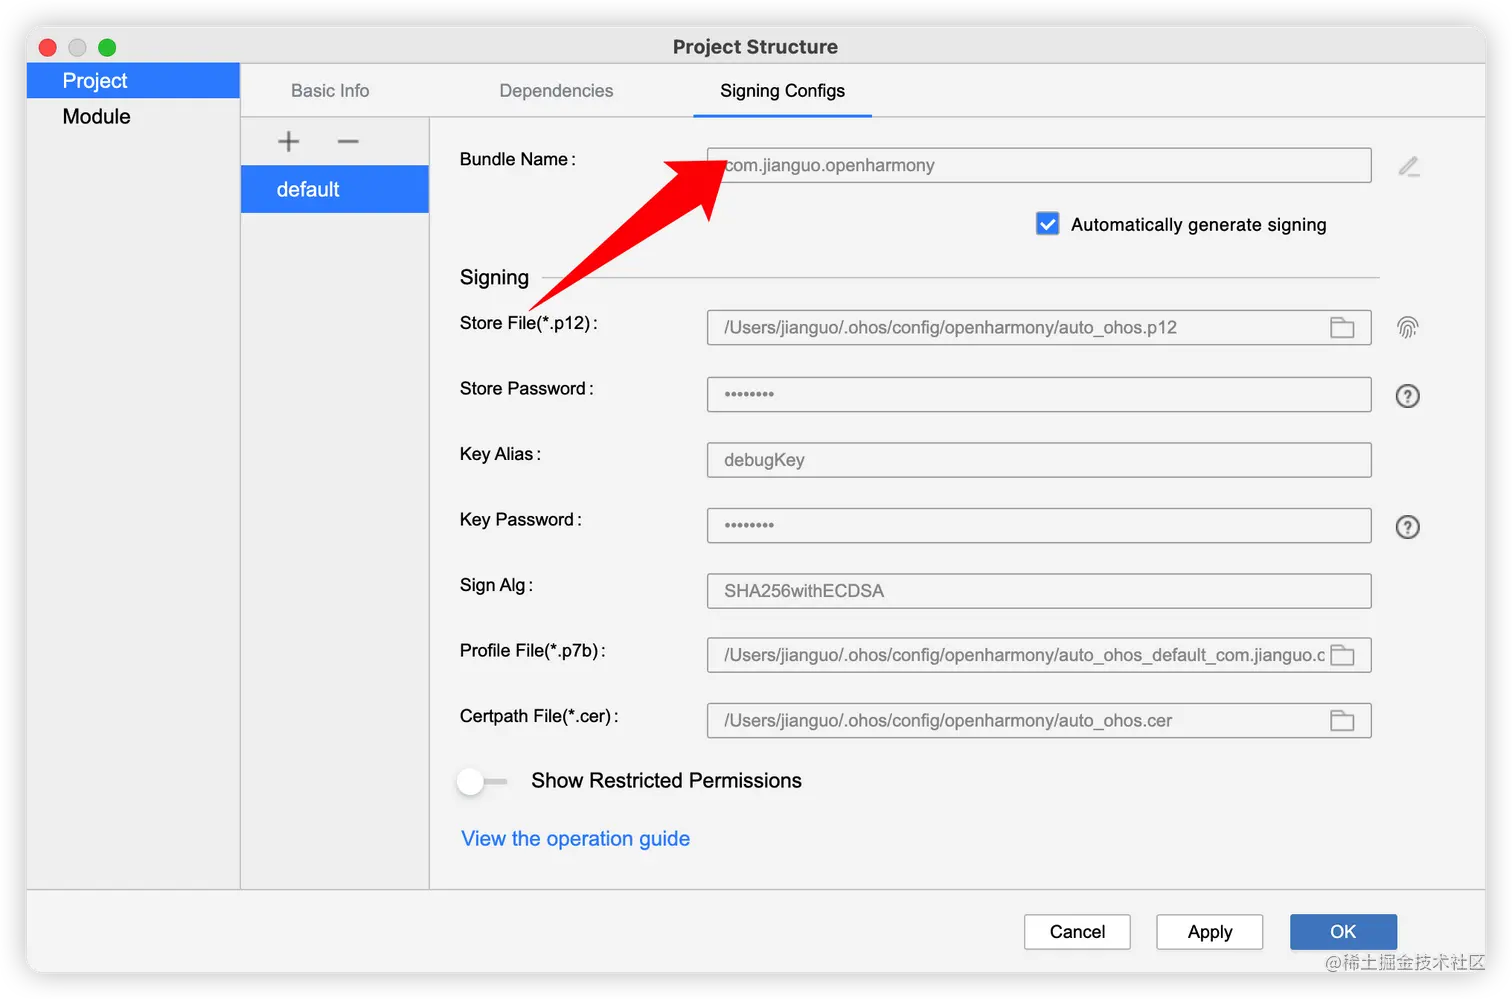The width and height of the screenshot is (1512, 999).
Task: Browse for Certpath File folder icon
Action: [x=1342, y=720]
